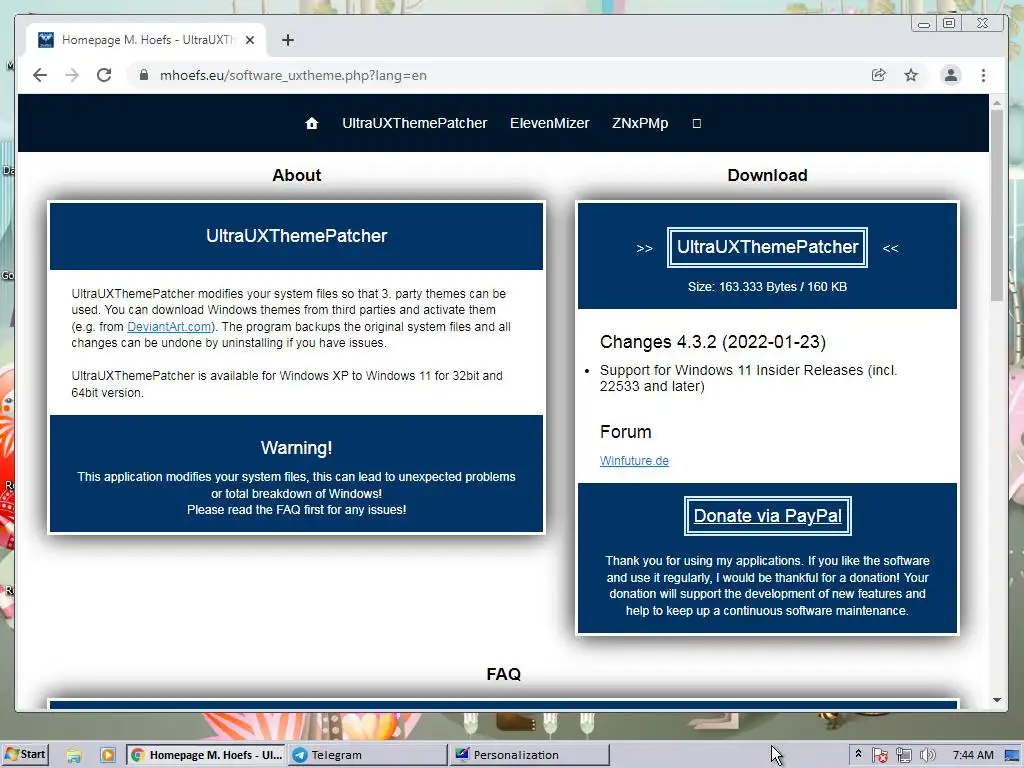Follow the DeviantArt.com link
The image size is (1024, 768).
point(169,327)
